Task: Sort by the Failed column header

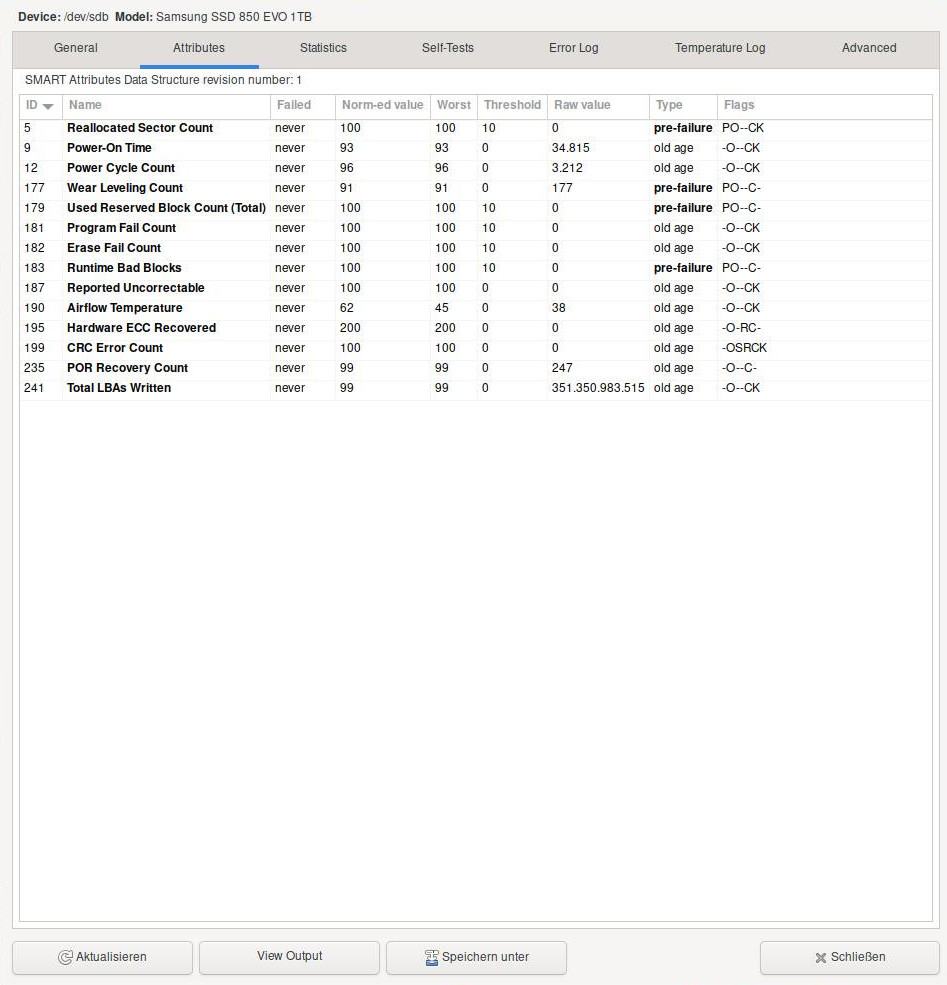Action: click(x=303, y=105)
